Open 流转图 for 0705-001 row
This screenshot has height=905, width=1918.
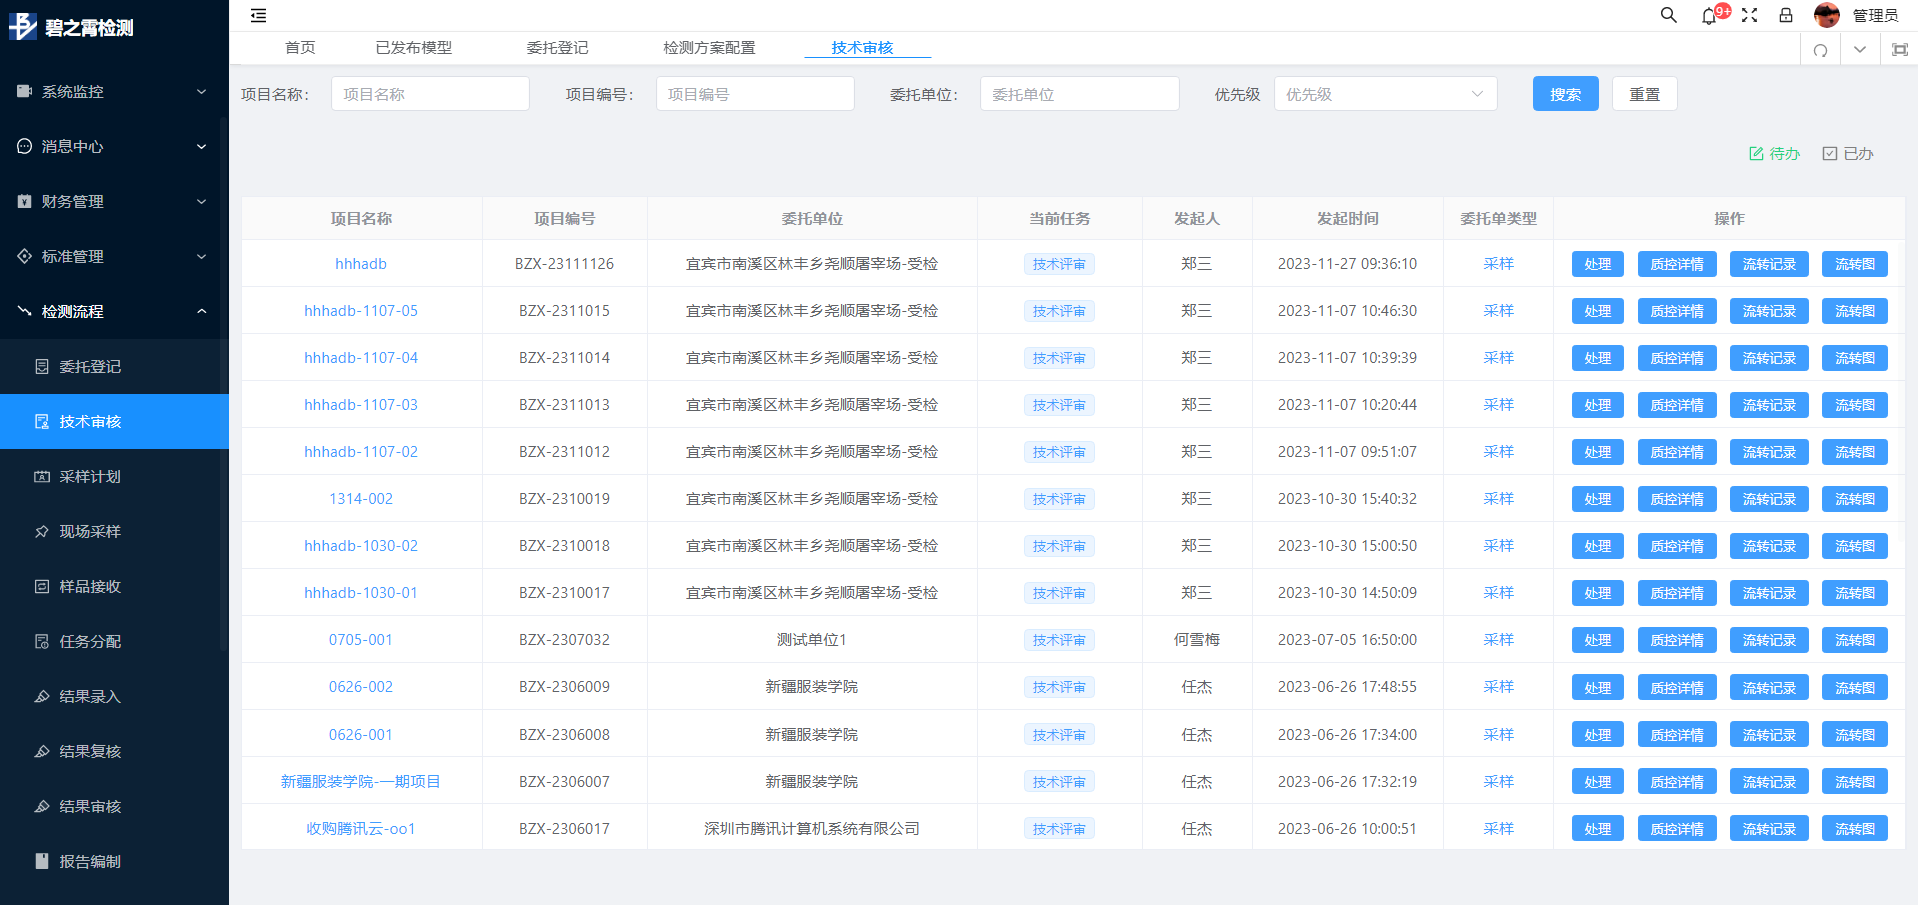point(1855,640)
